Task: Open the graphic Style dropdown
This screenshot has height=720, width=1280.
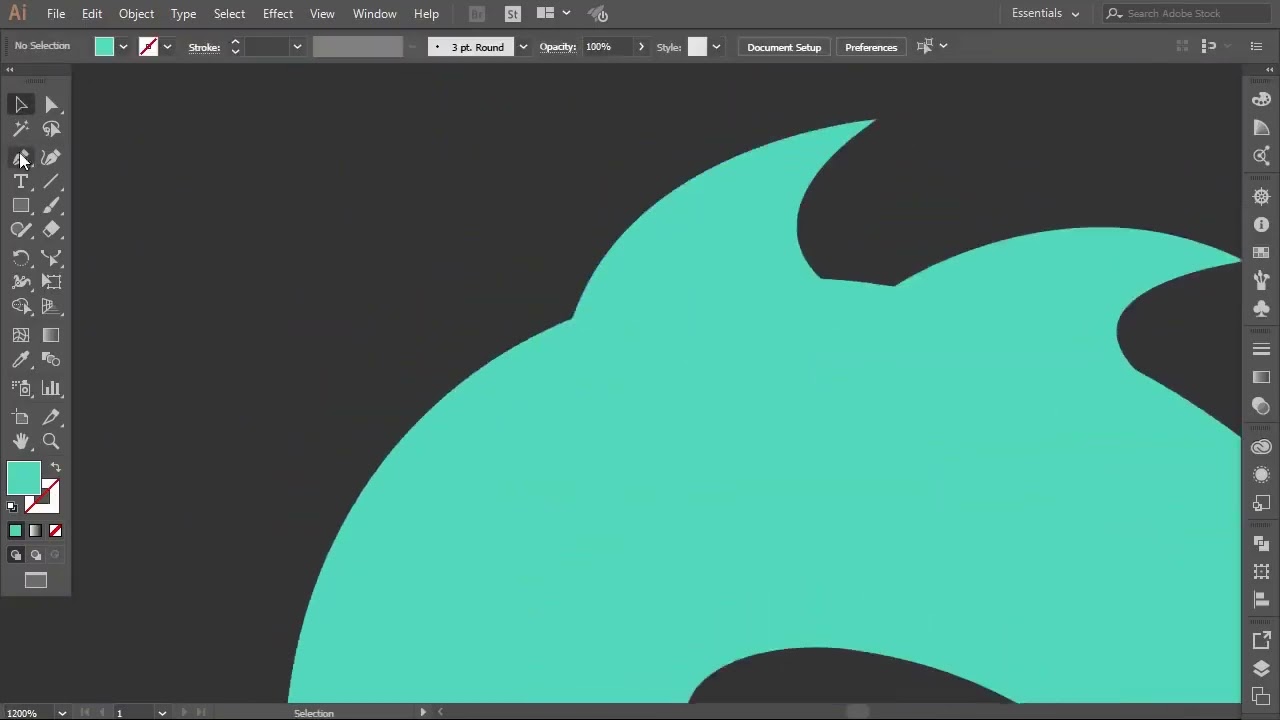Action: [716, 47]
